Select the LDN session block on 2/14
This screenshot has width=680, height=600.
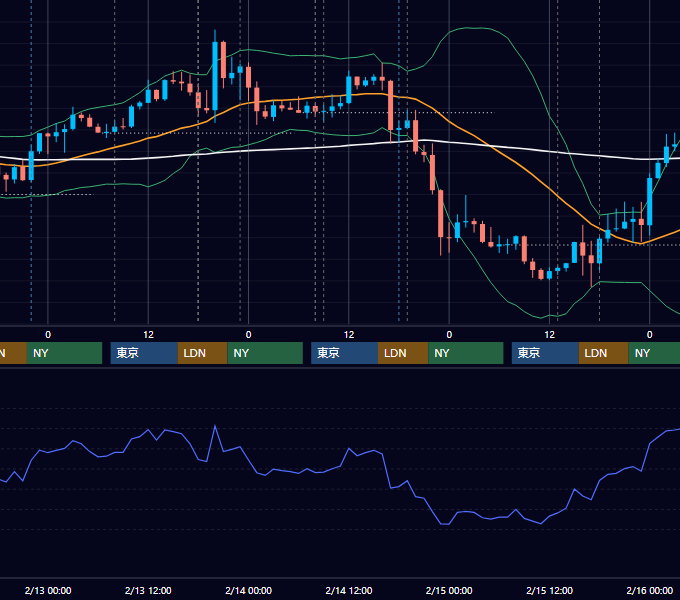(x=403, y=353)
